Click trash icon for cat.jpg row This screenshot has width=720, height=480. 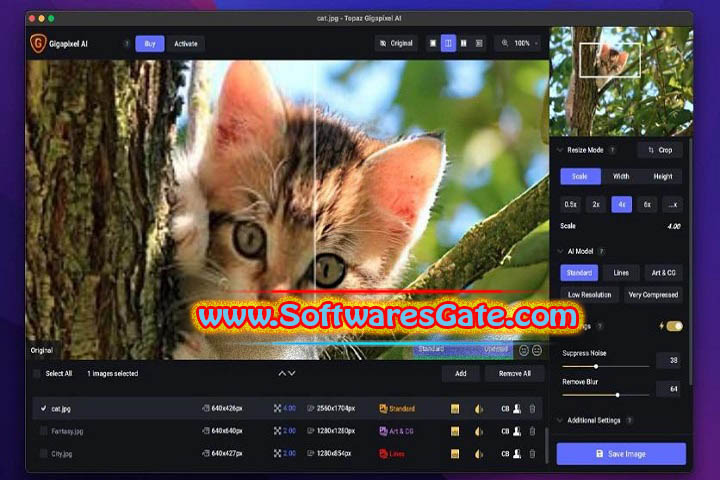(x=532, y=408)
